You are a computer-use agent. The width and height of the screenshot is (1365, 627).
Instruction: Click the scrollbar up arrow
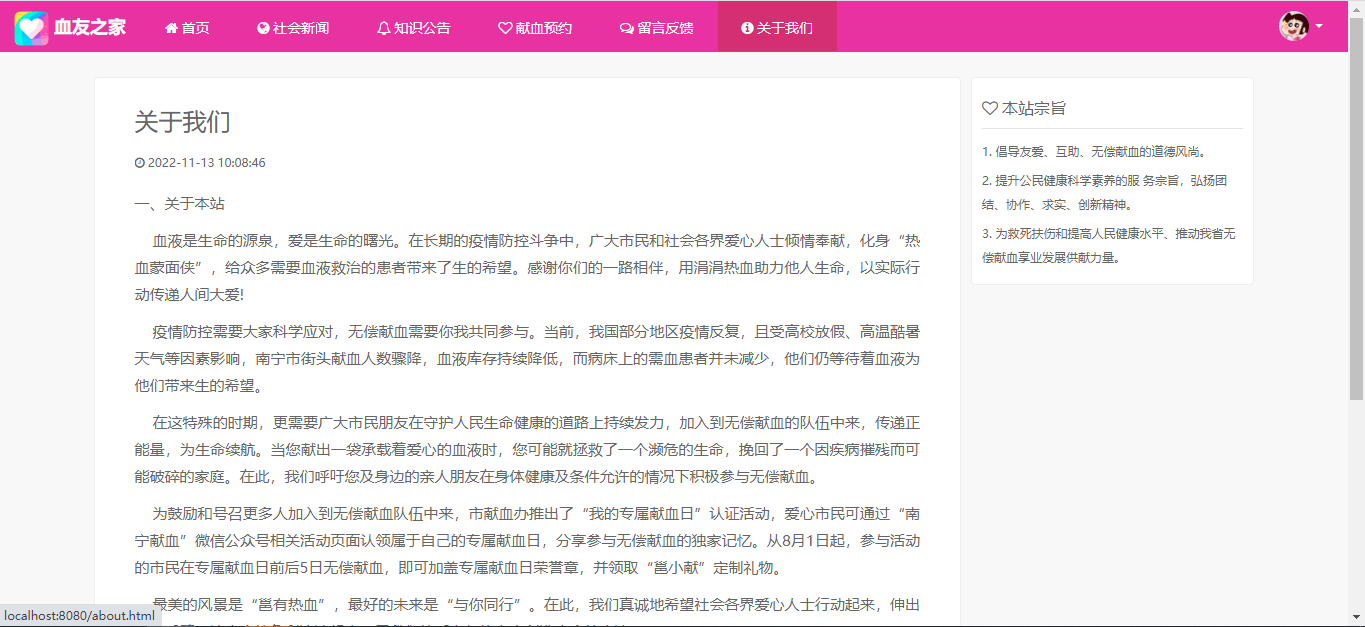click(1356, 8)
